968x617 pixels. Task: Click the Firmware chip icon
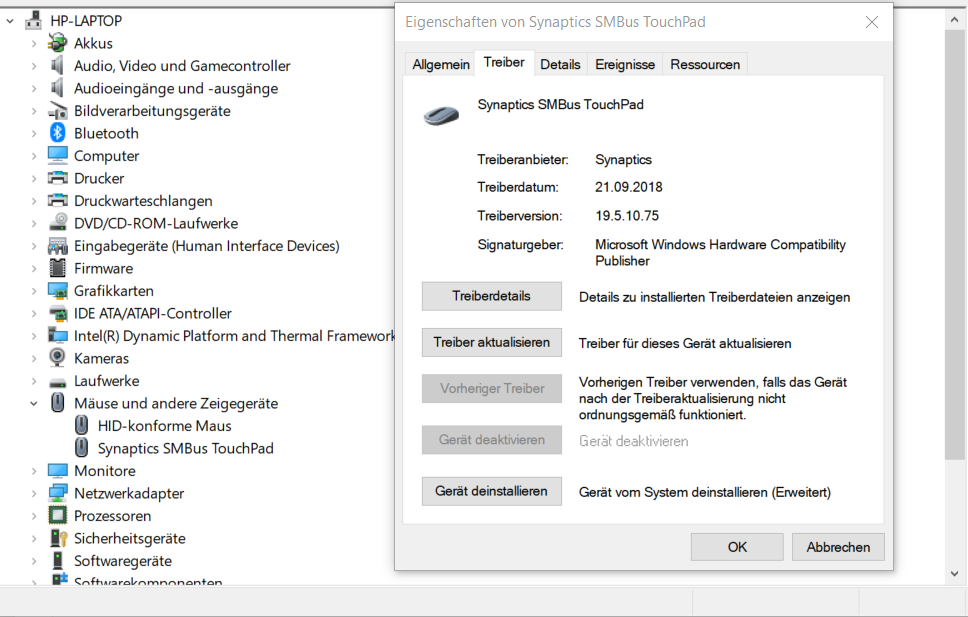tap(57, 268)
